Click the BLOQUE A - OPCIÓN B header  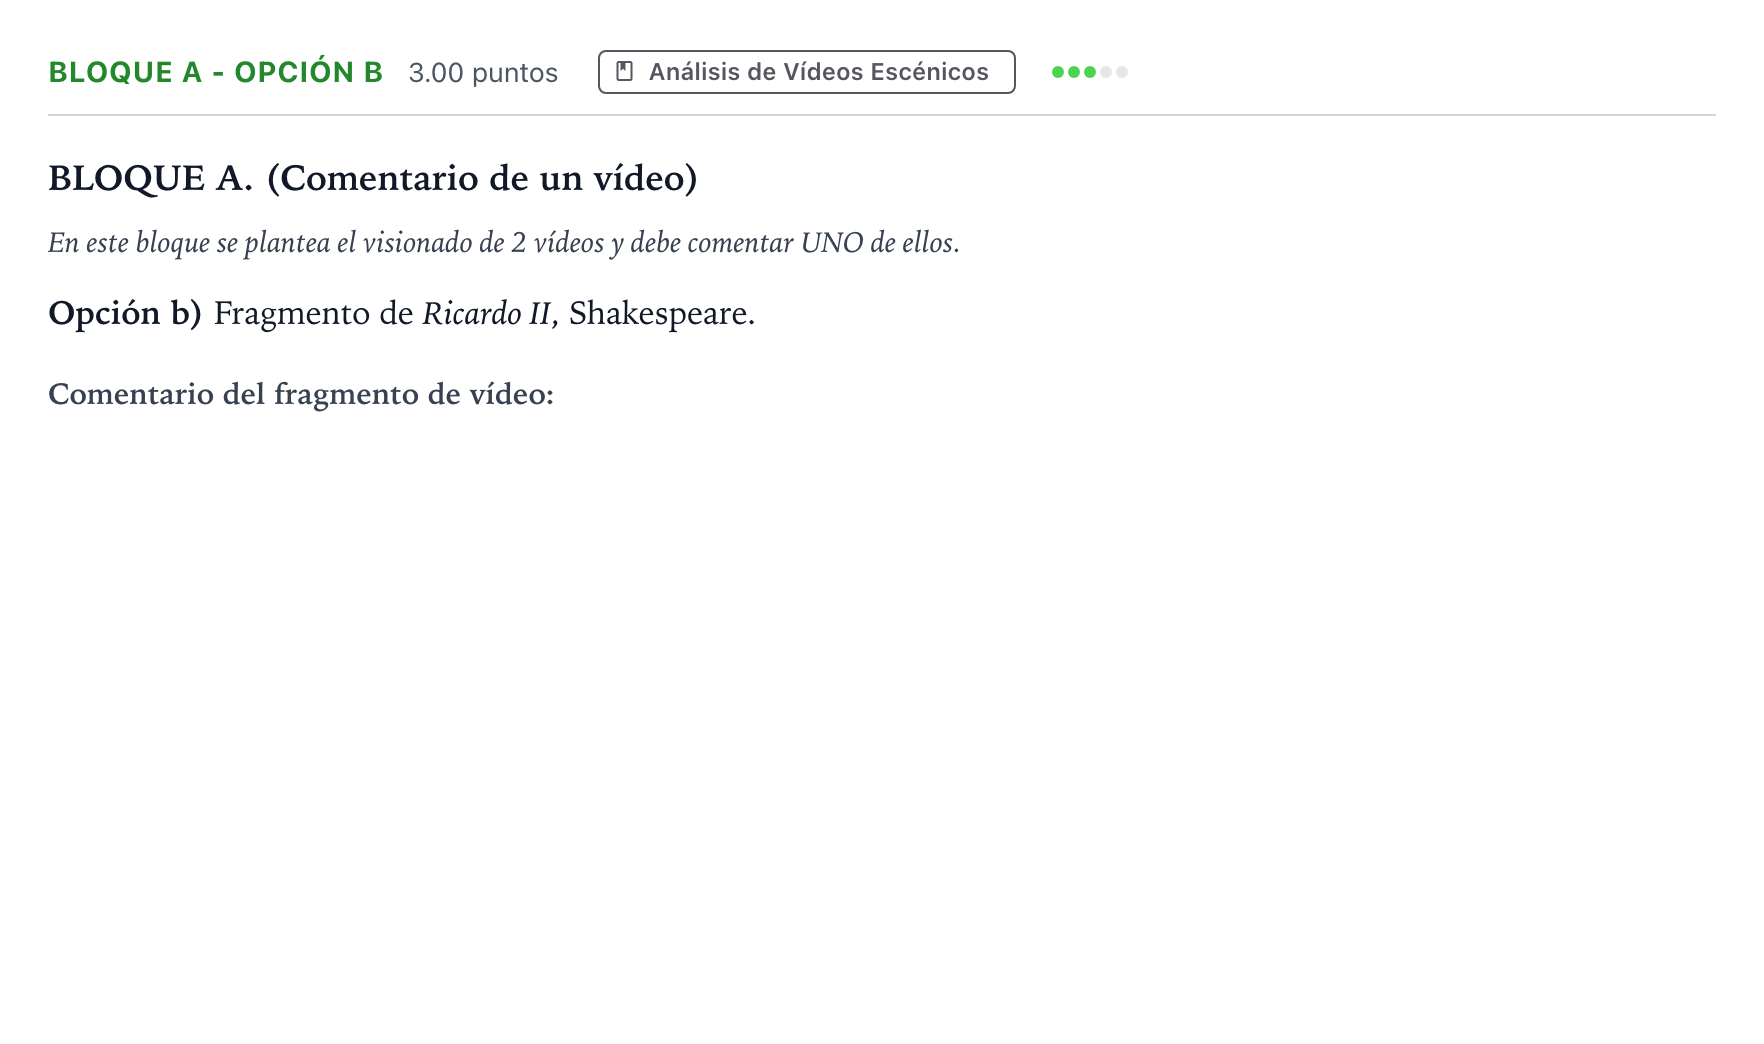point(216,72)
